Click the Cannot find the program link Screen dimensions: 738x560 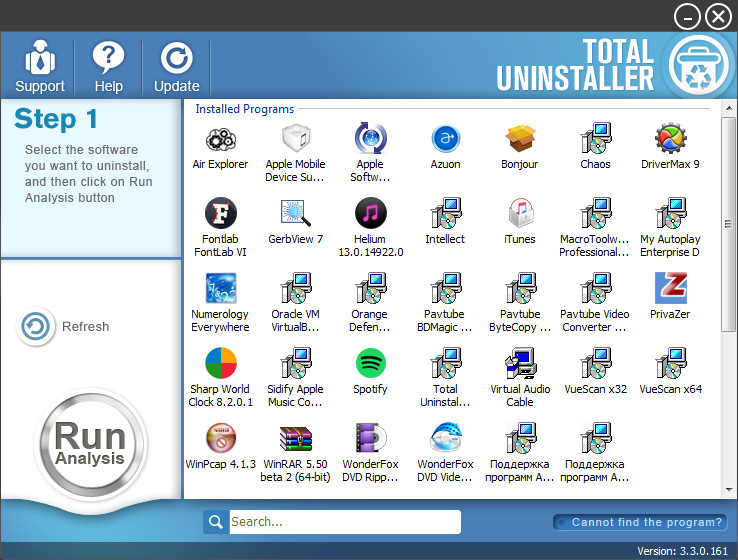(640, 522)
